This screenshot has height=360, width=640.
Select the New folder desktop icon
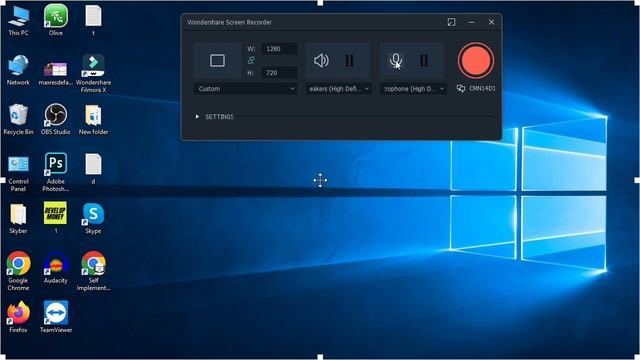(93, 120)
